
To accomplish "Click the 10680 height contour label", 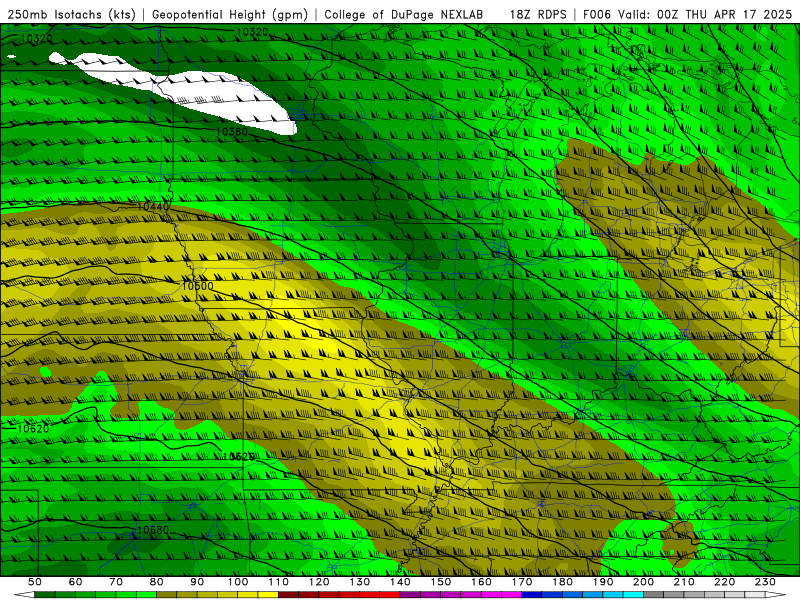I will pyautogui.click(x=153, y=530).
